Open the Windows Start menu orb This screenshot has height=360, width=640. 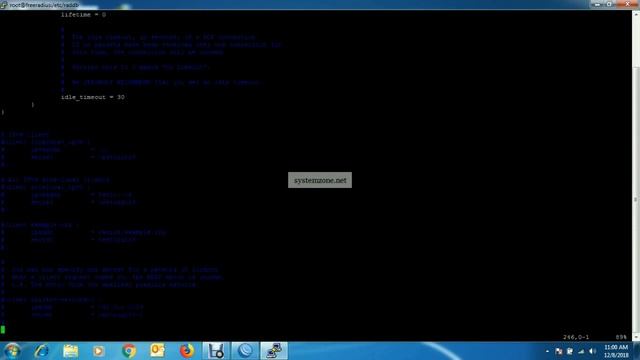tap(12, 351)
